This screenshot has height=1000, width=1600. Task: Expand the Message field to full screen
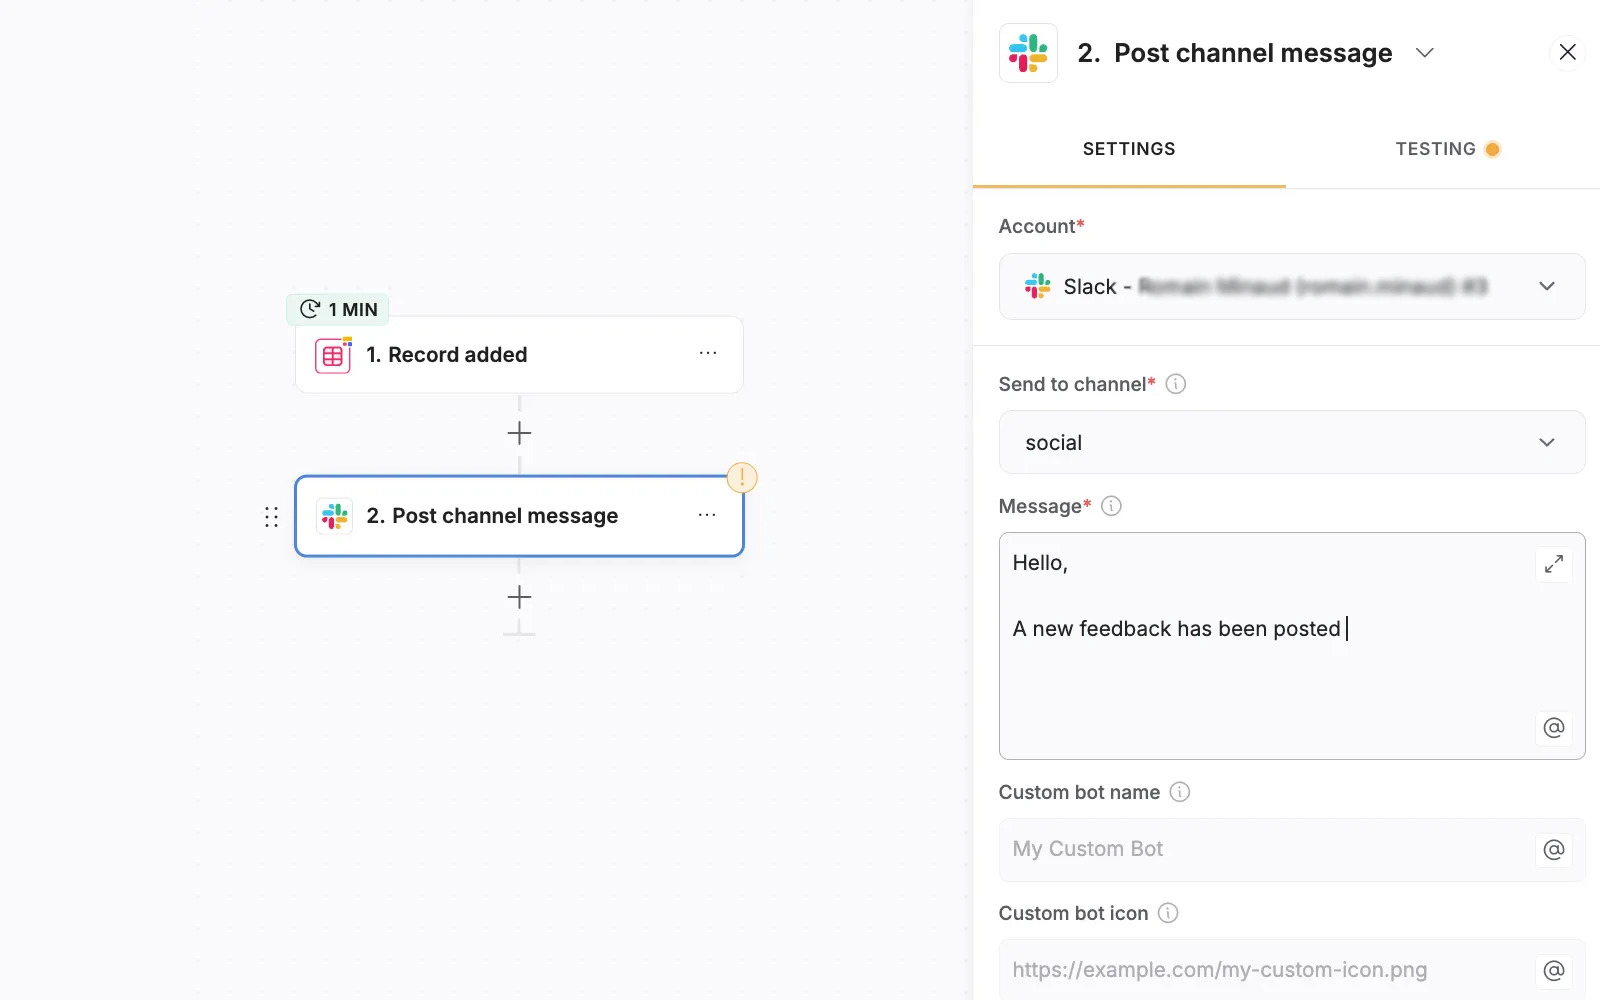pyautogui.click(x=1553, y=564)
